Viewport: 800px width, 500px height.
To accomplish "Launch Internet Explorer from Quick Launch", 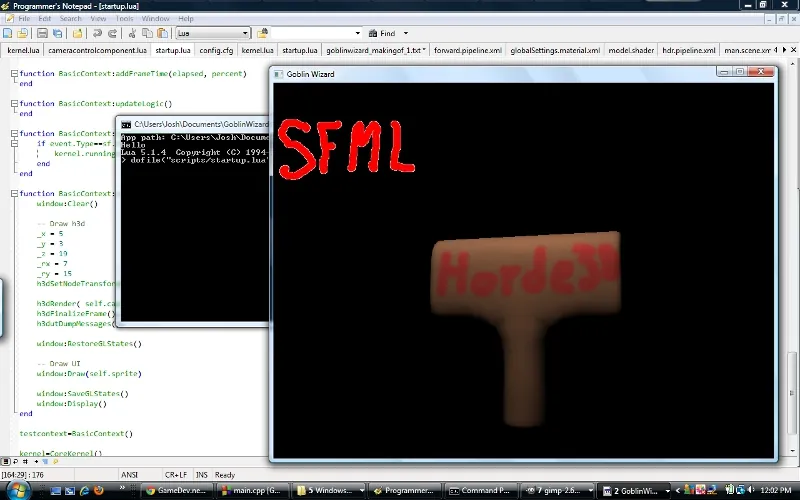I will pos(84,490).
